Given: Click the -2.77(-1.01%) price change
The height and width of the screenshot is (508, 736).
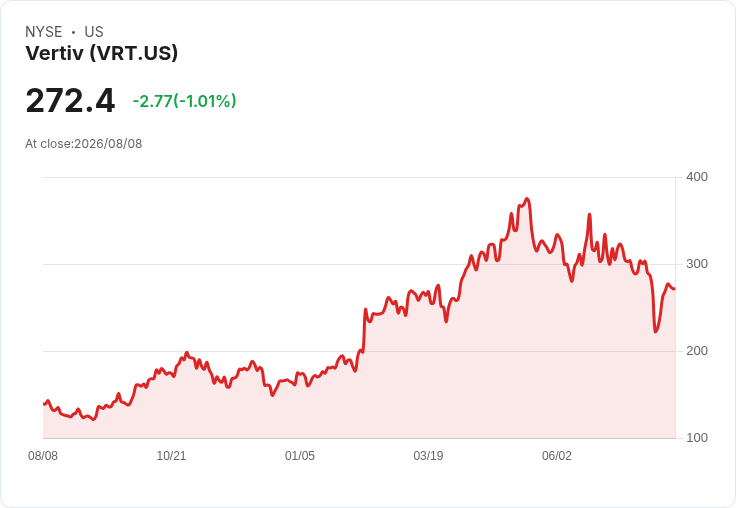Looking at the screenshot, I should pyautogui.click(x=184, y=101).
